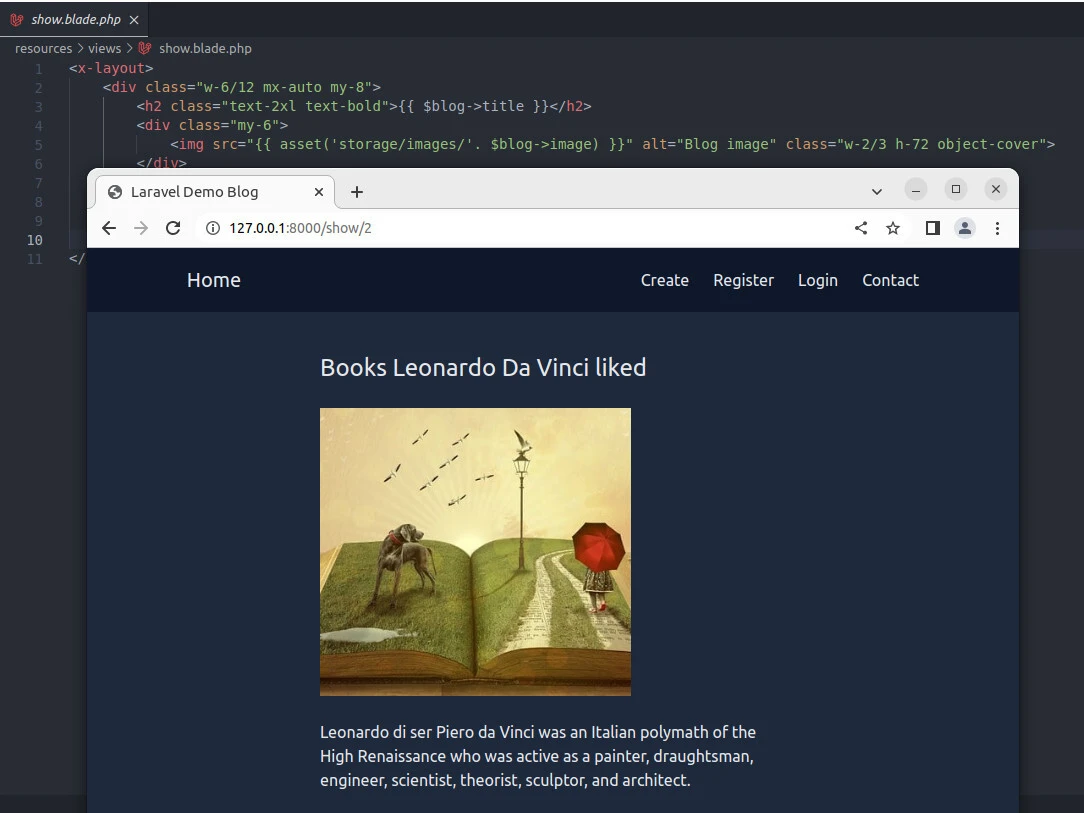The height and width of the screenshot is (813, 1084).
Task: Bookmark this page with the star icon
Action: coord(893,228)
